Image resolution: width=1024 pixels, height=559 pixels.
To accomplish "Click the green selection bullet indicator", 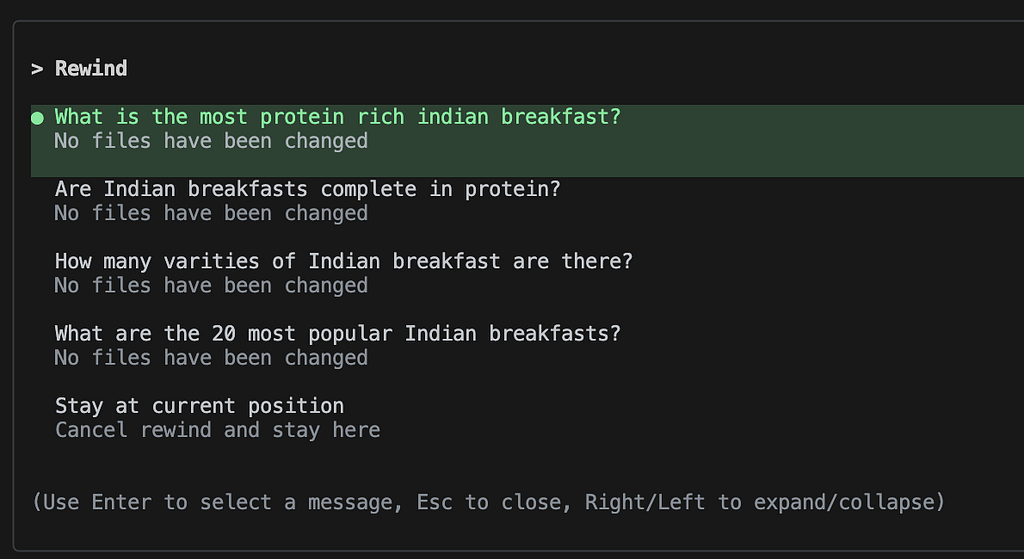I will click(x=37, y=118).
